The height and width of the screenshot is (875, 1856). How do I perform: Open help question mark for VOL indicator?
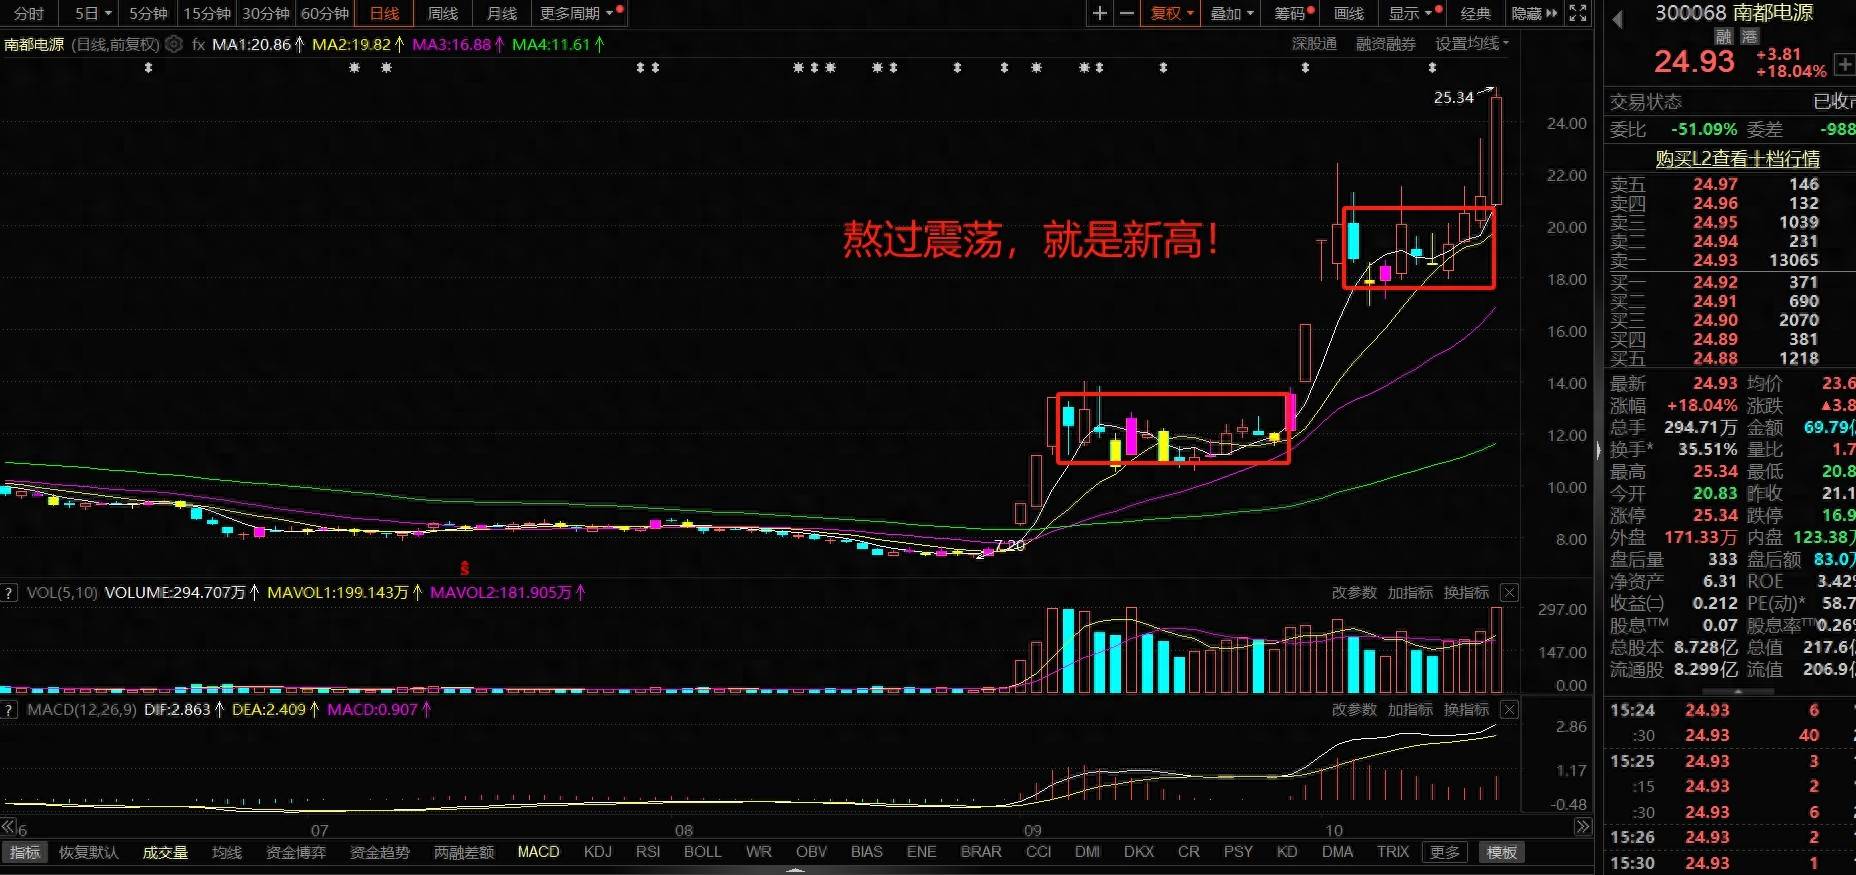point(9,593)
